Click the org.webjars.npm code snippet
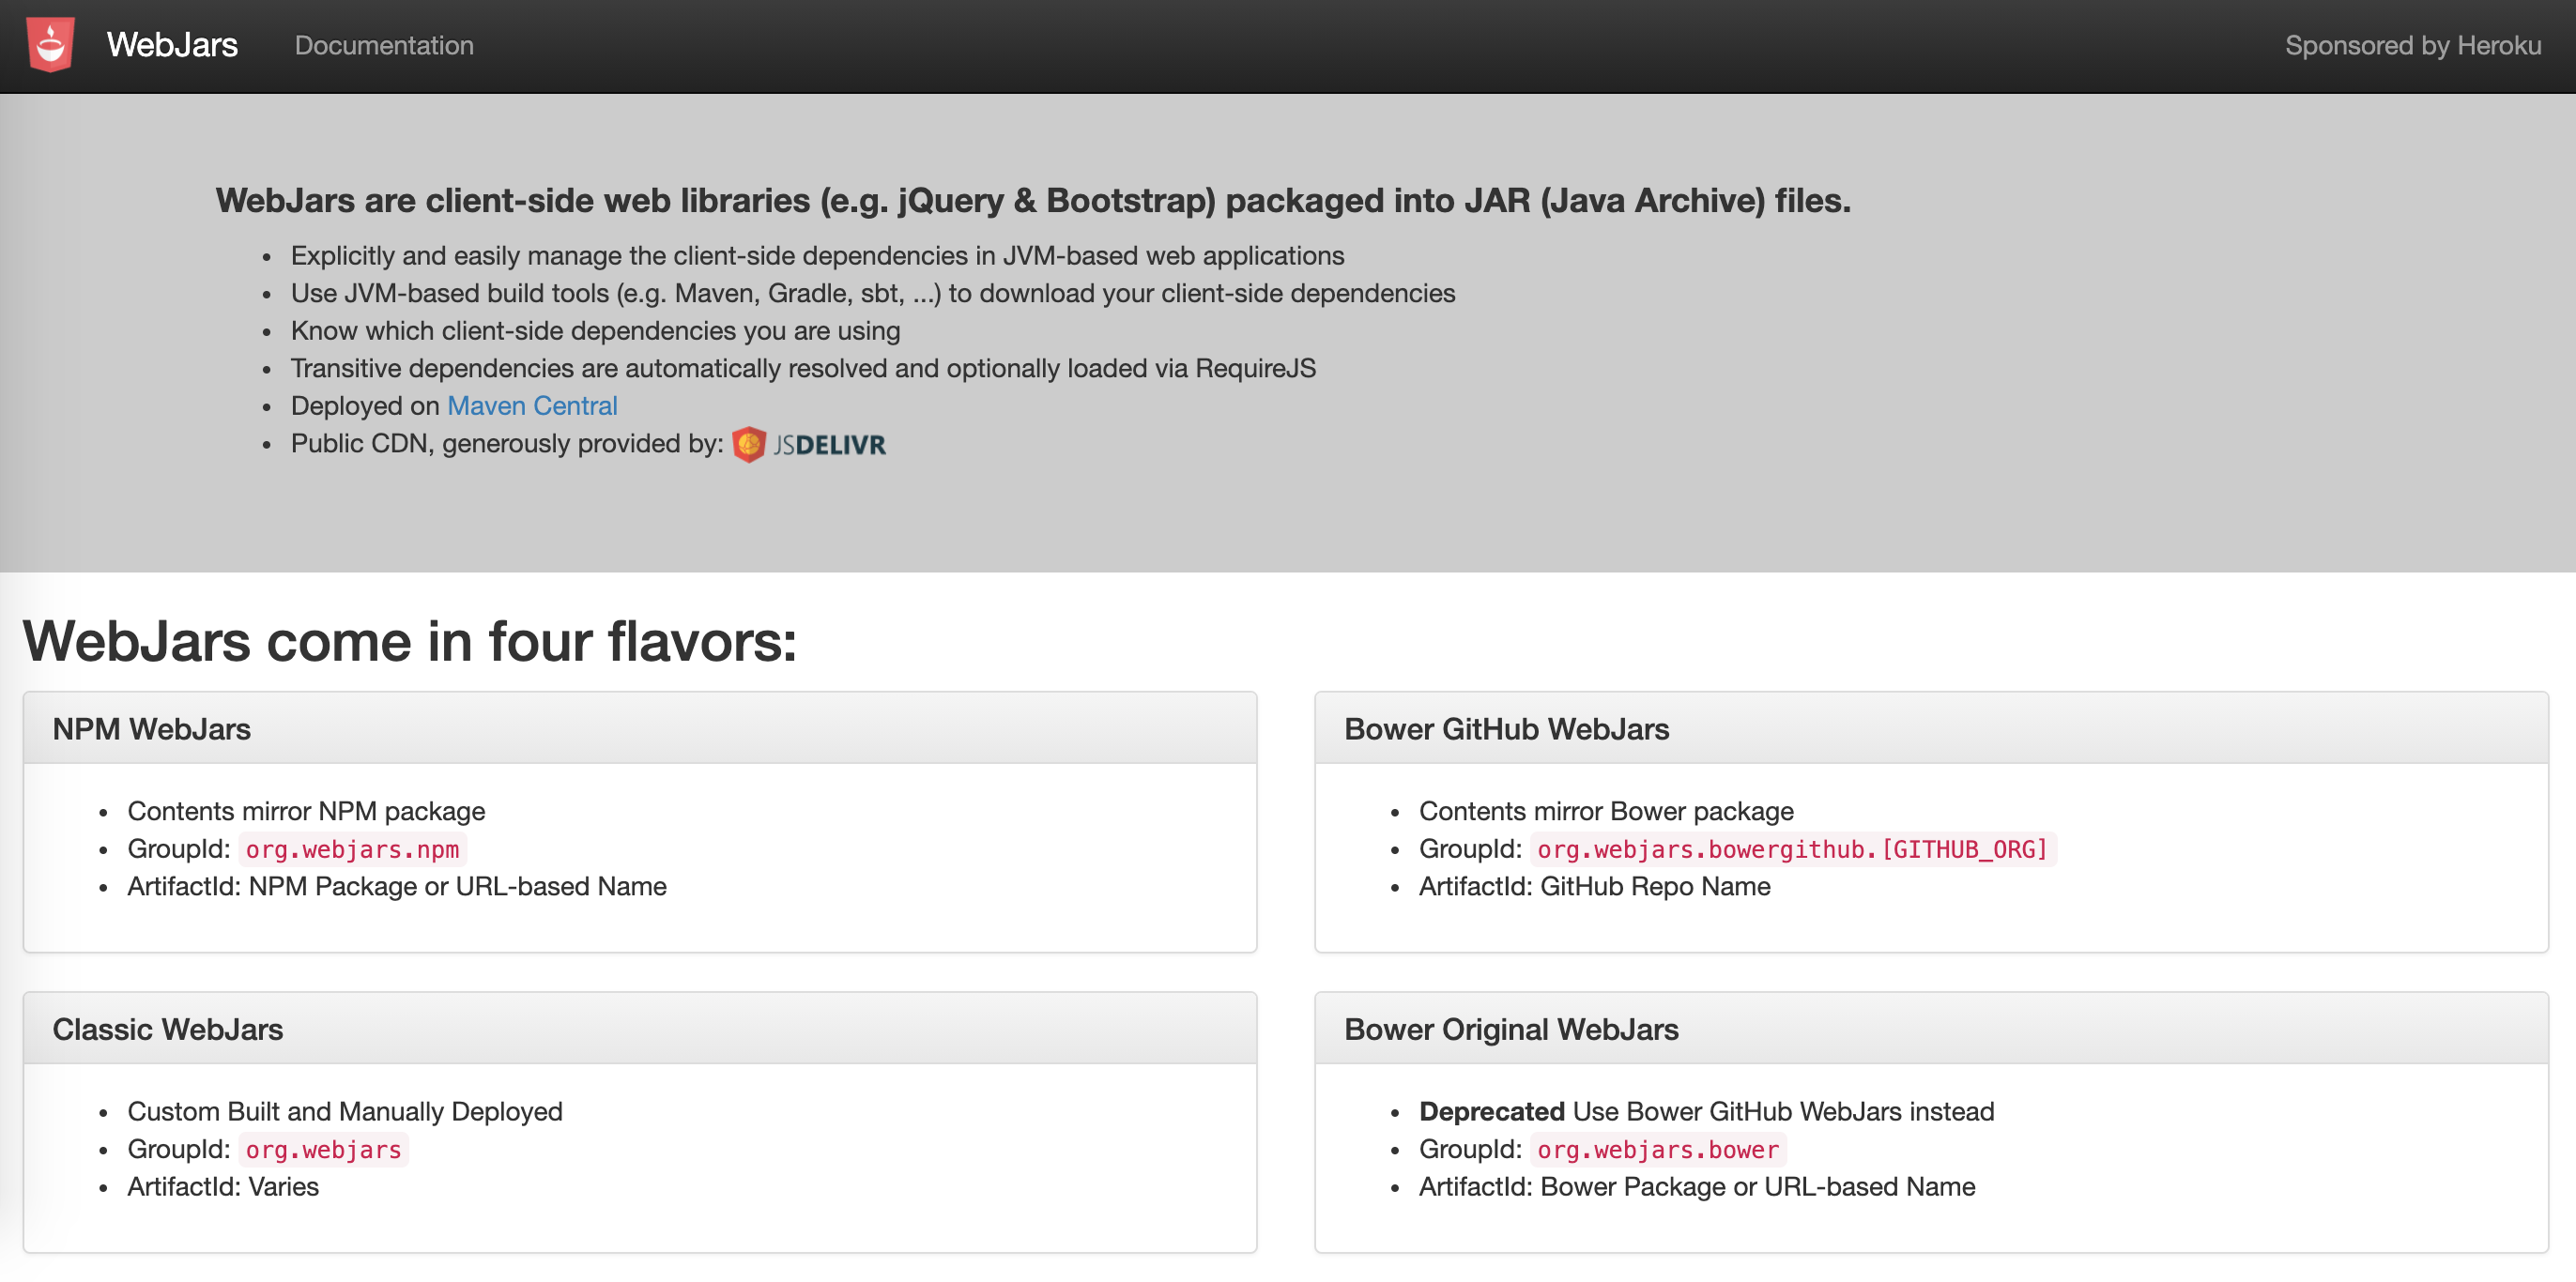The height and width of the screenshot is (1282, 2576). [x=352, y=849]
